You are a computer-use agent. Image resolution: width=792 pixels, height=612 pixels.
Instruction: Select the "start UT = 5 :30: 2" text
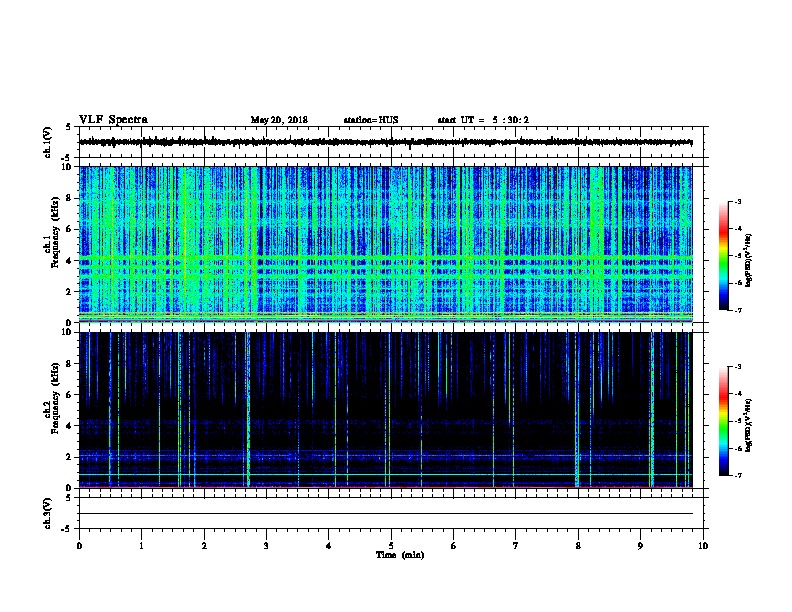483,120
